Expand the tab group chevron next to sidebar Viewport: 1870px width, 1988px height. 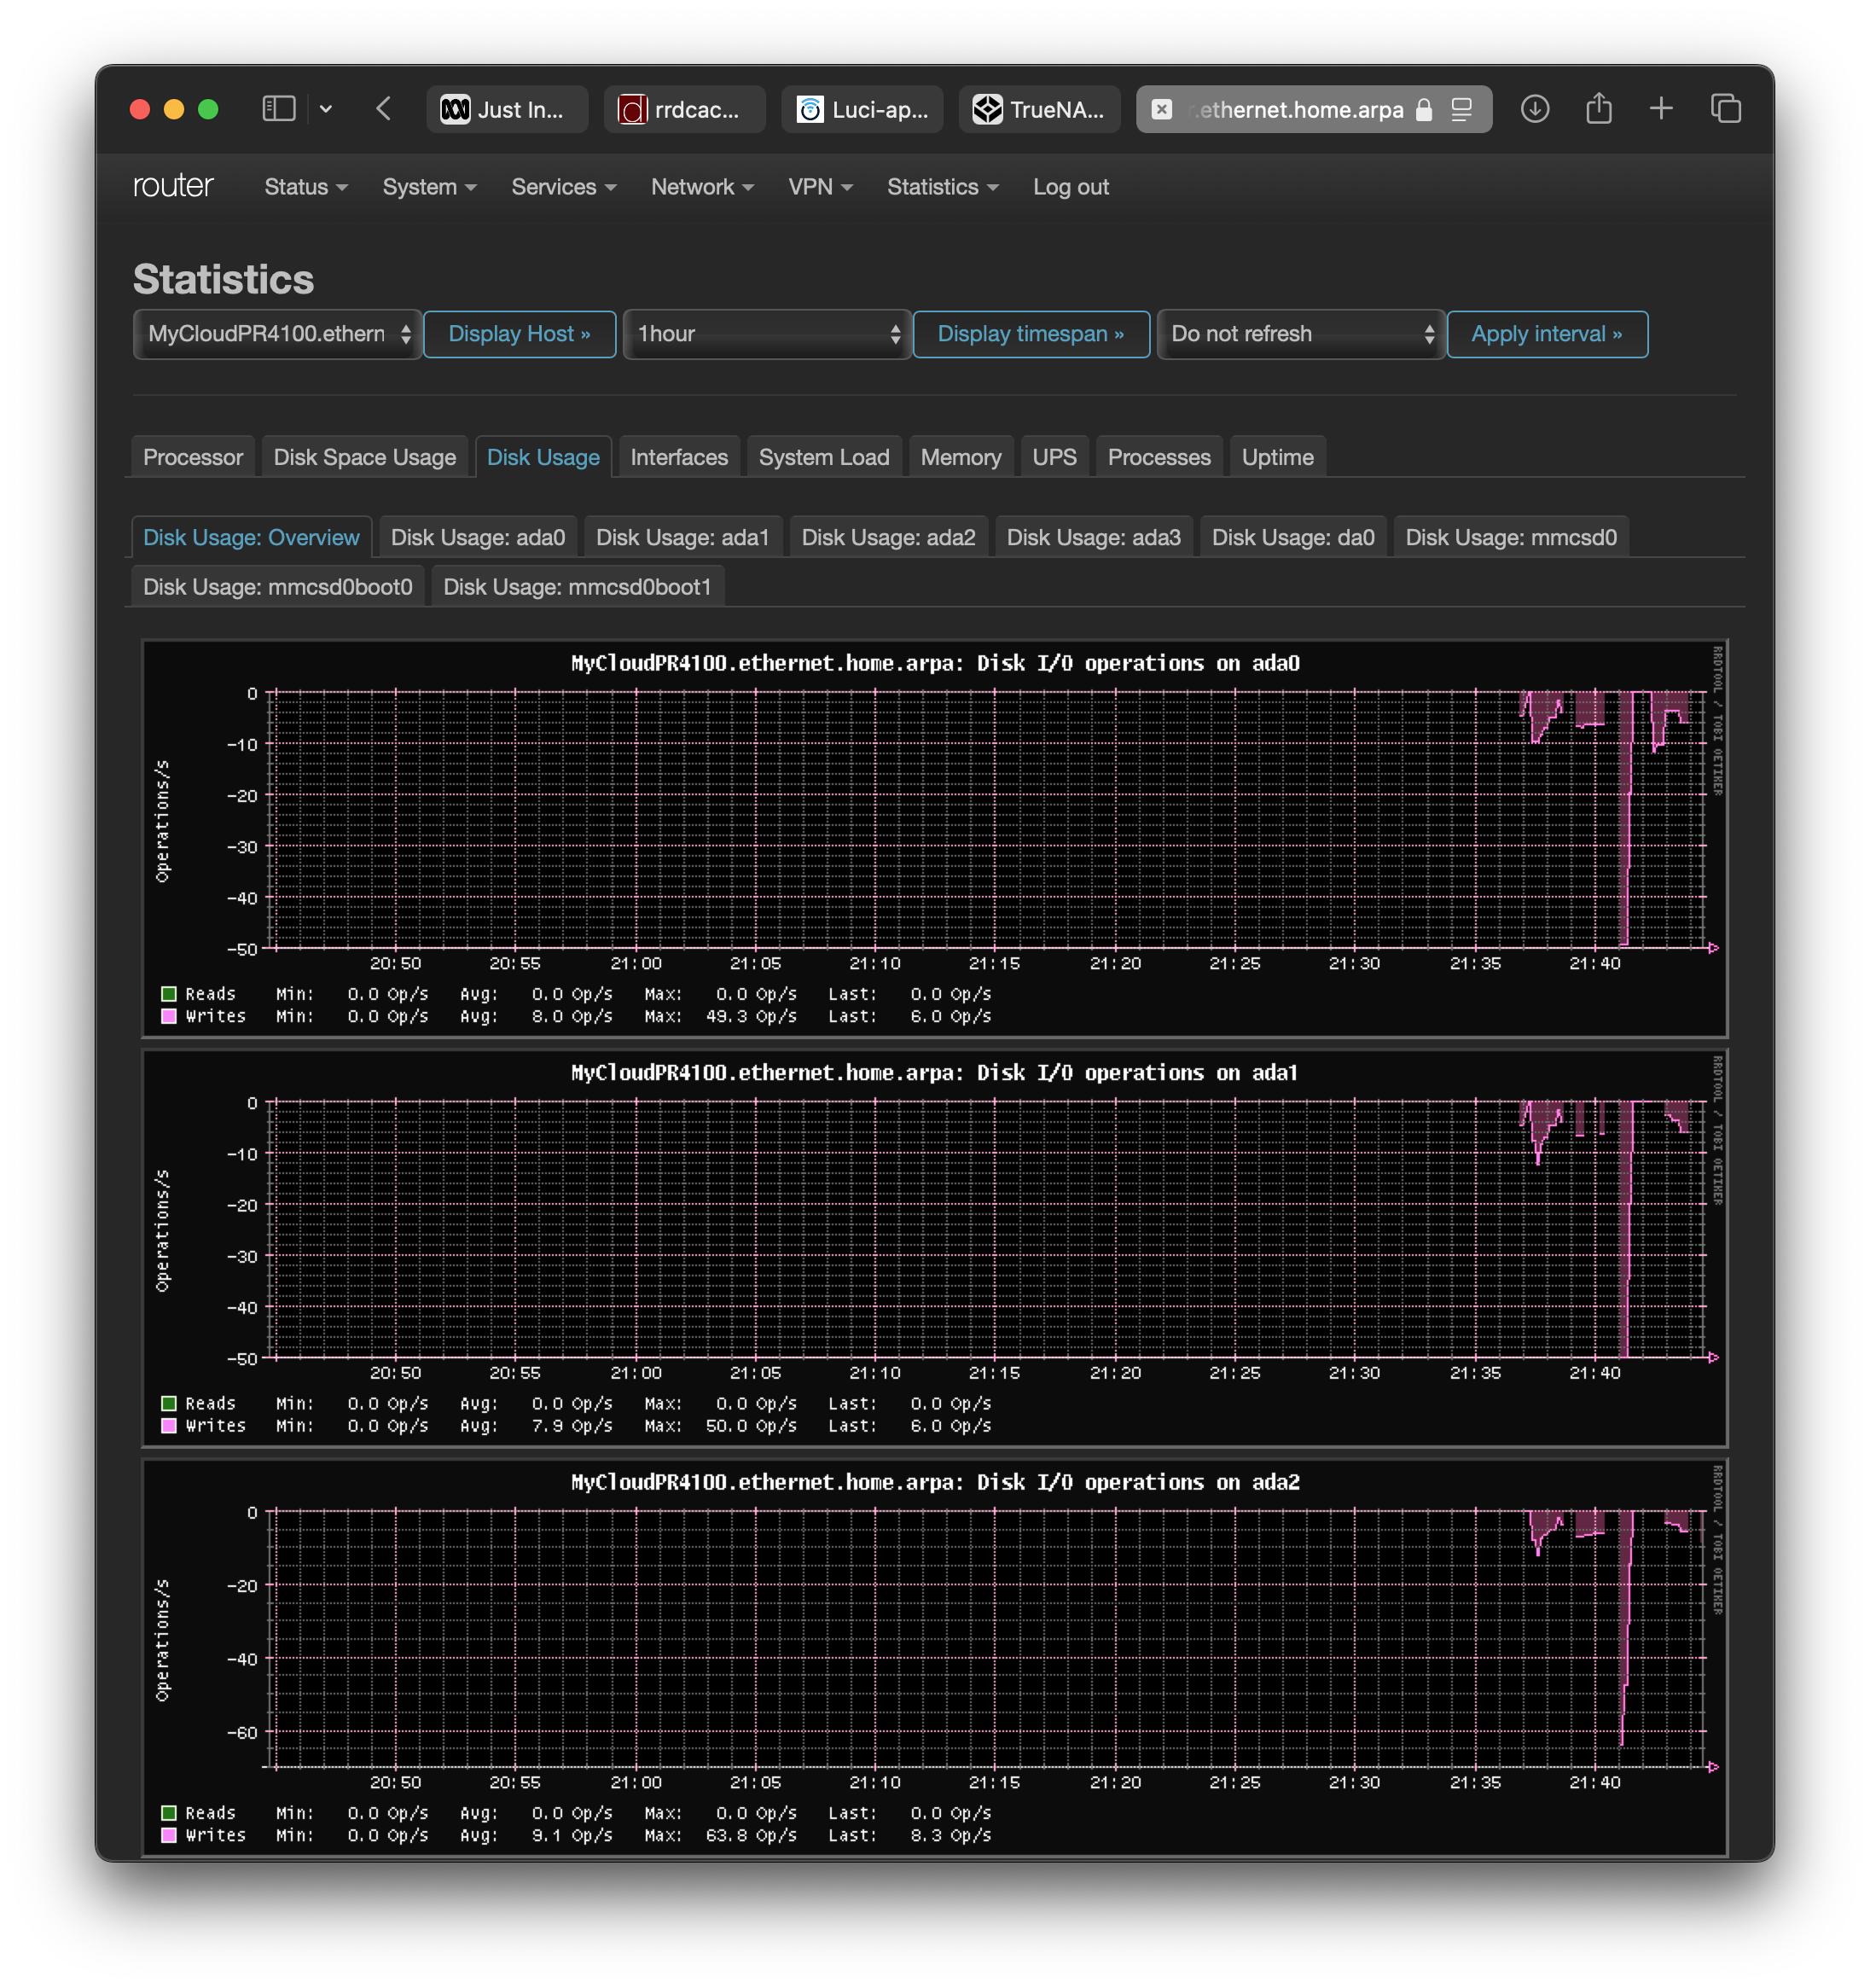[326, 109]
